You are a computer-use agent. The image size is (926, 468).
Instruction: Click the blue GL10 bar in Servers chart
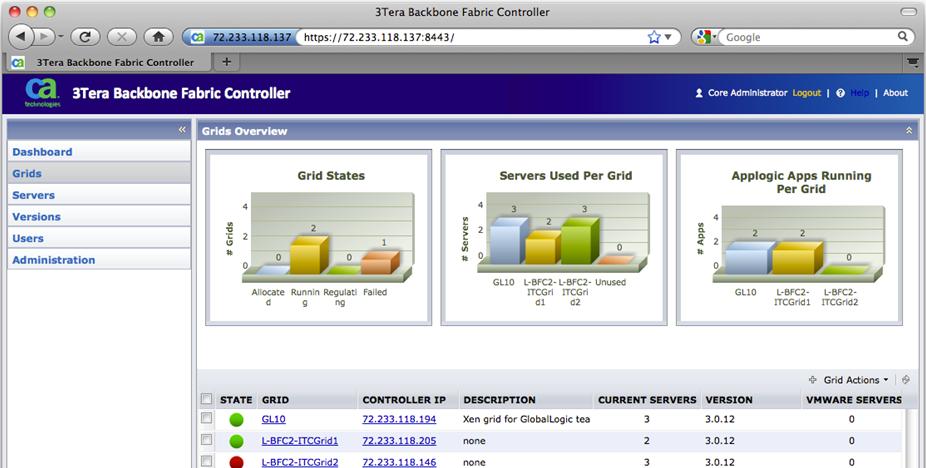(x=509, y=240)
